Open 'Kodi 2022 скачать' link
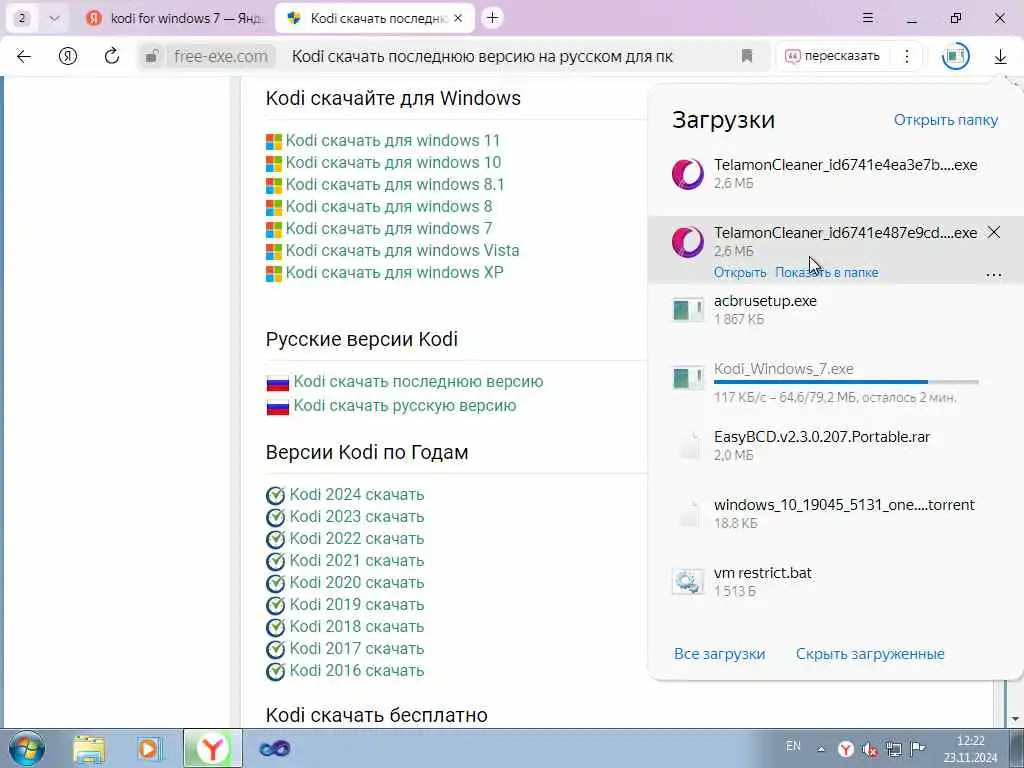This screenshot has height=768, width=1024. tap(357, 539)
